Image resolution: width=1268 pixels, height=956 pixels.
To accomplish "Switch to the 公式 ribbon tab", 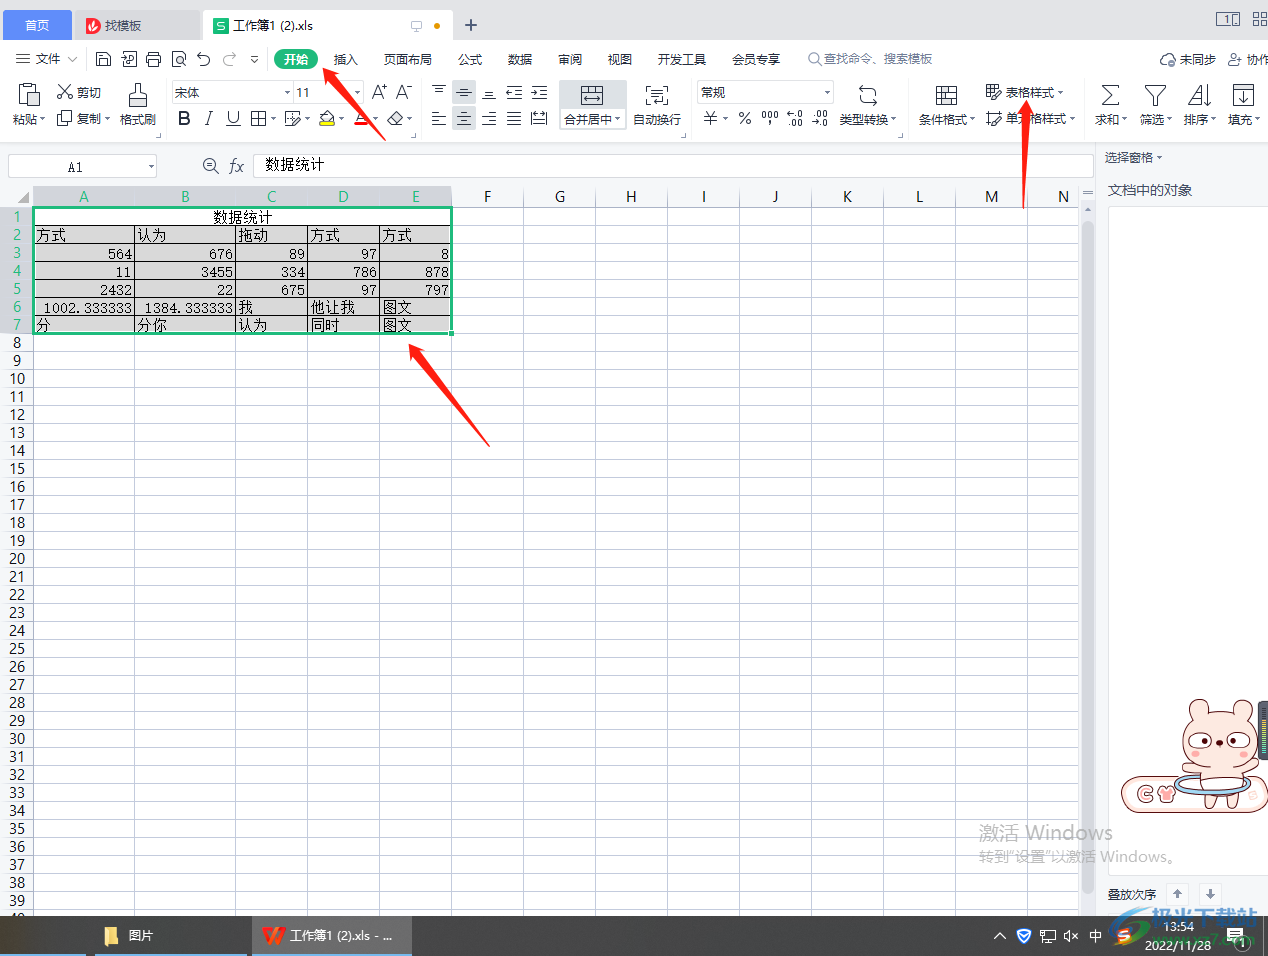I will point(470,59).
